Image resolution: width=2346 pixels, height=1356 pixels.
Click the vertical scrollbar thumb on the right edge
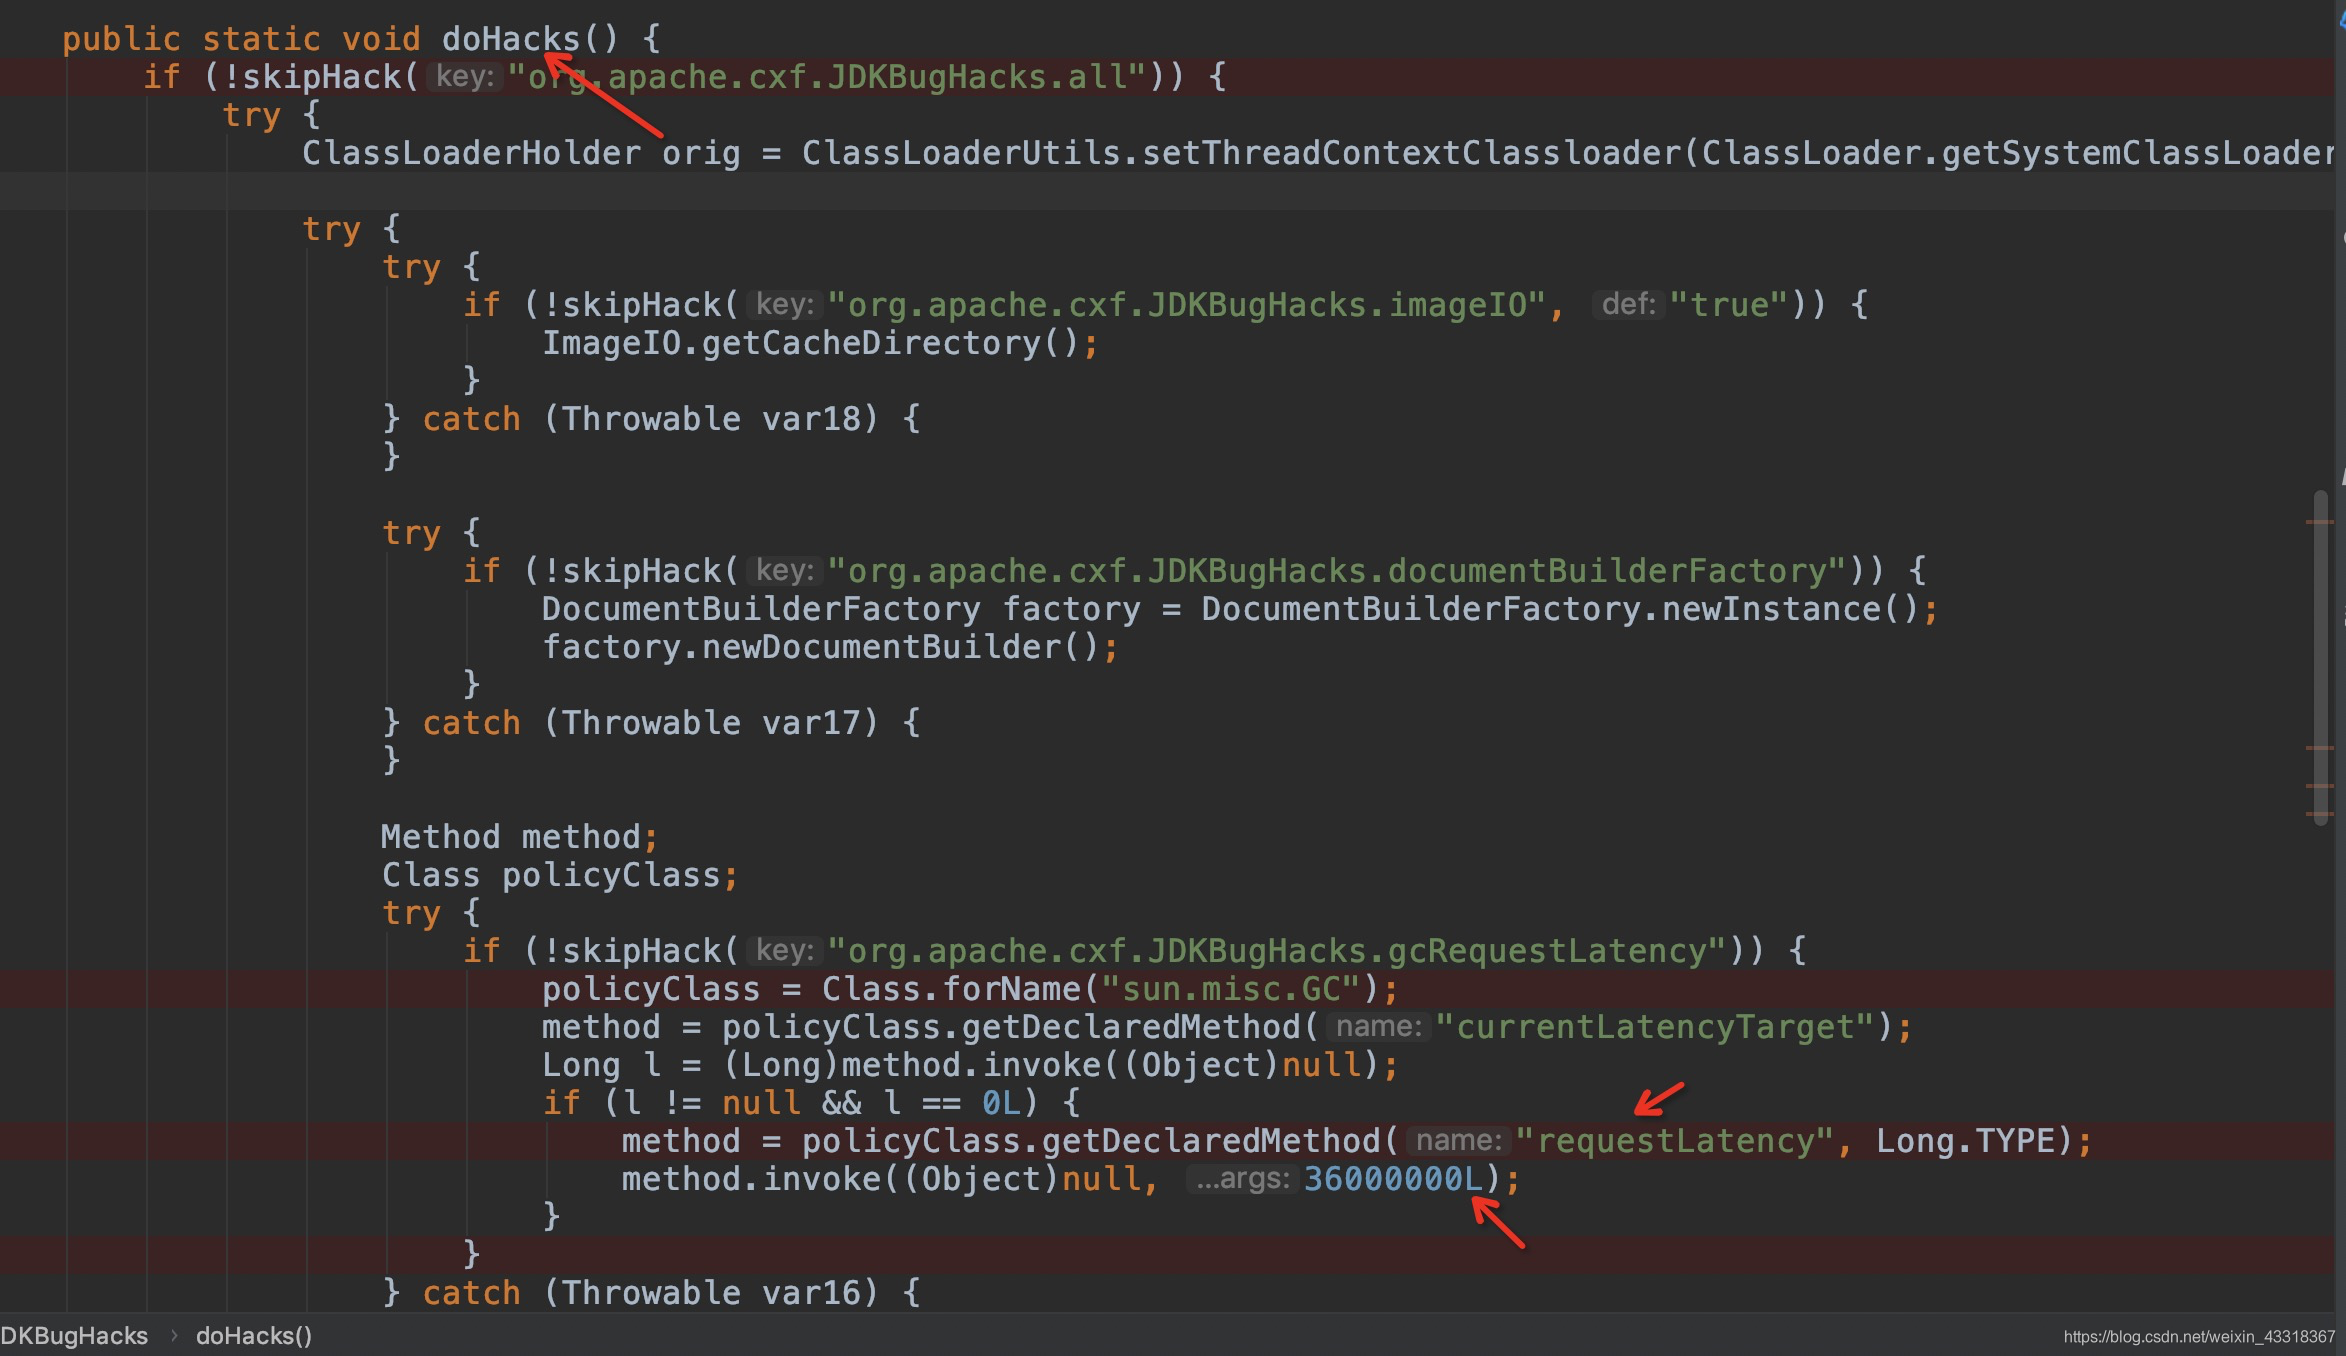pyautogui.click(x=2321, y=658)
